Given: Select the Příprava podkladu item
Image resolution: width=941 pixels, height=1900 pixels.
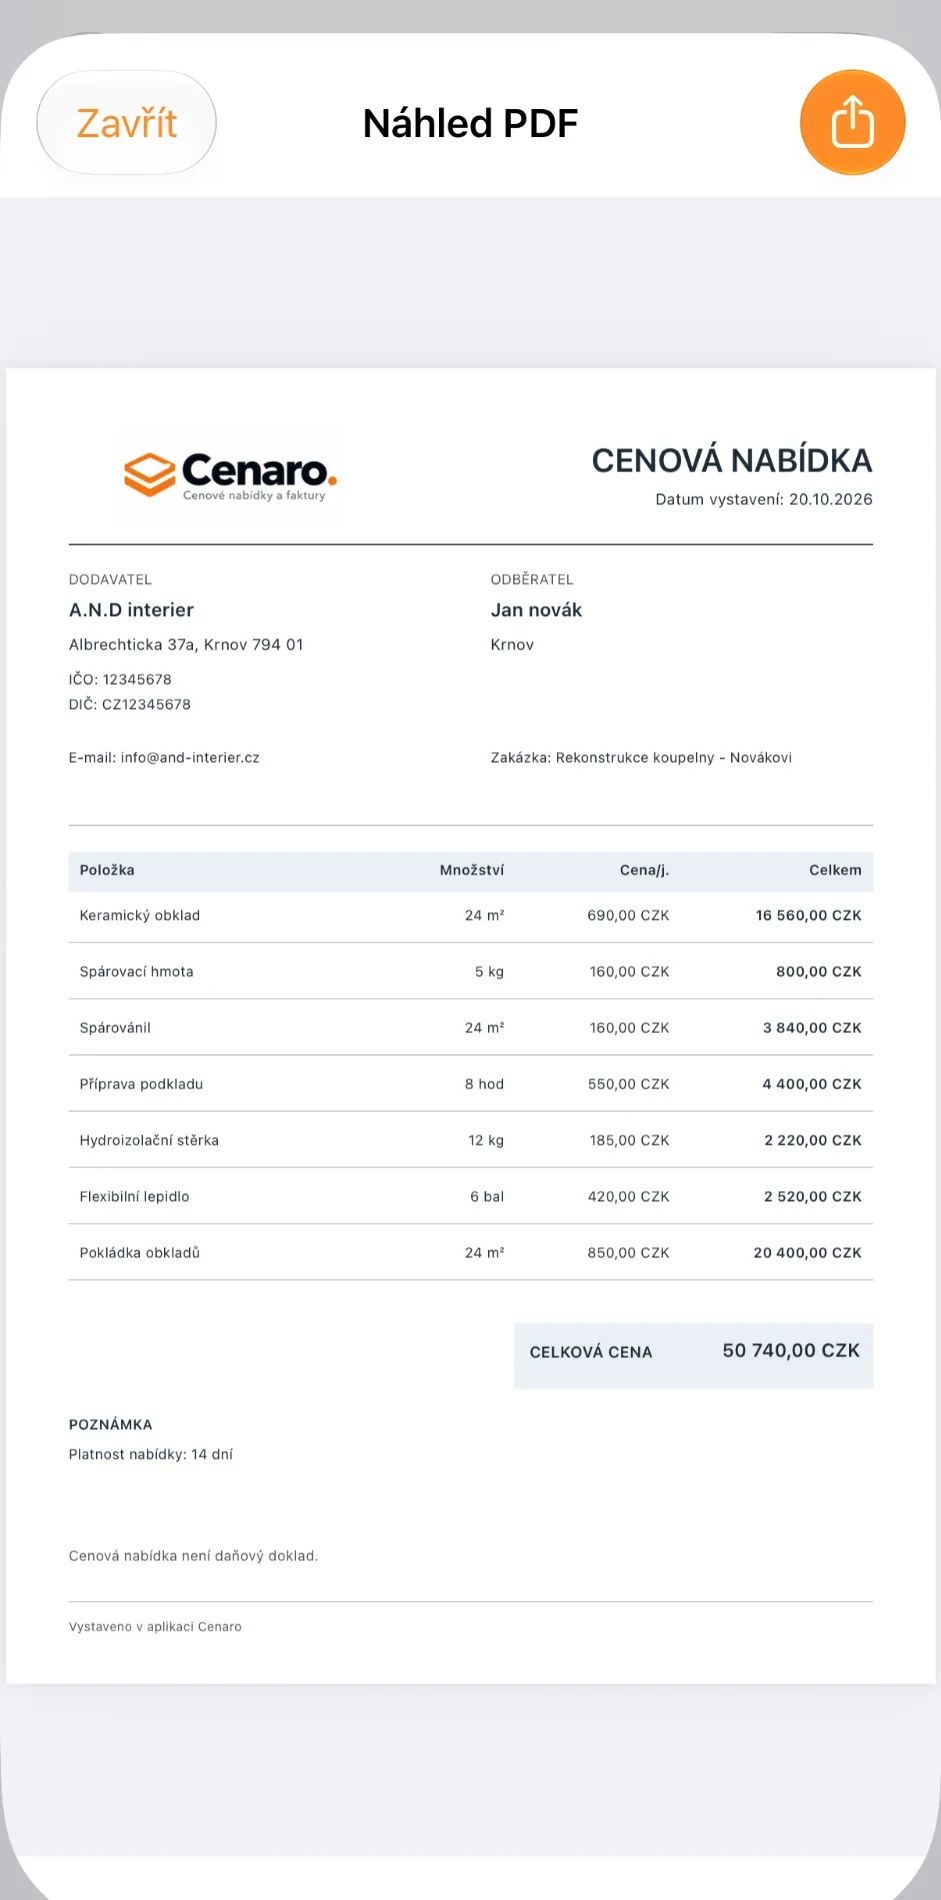Looking at the screenshot, I should pyautogui.click(x=141, y=1084).
